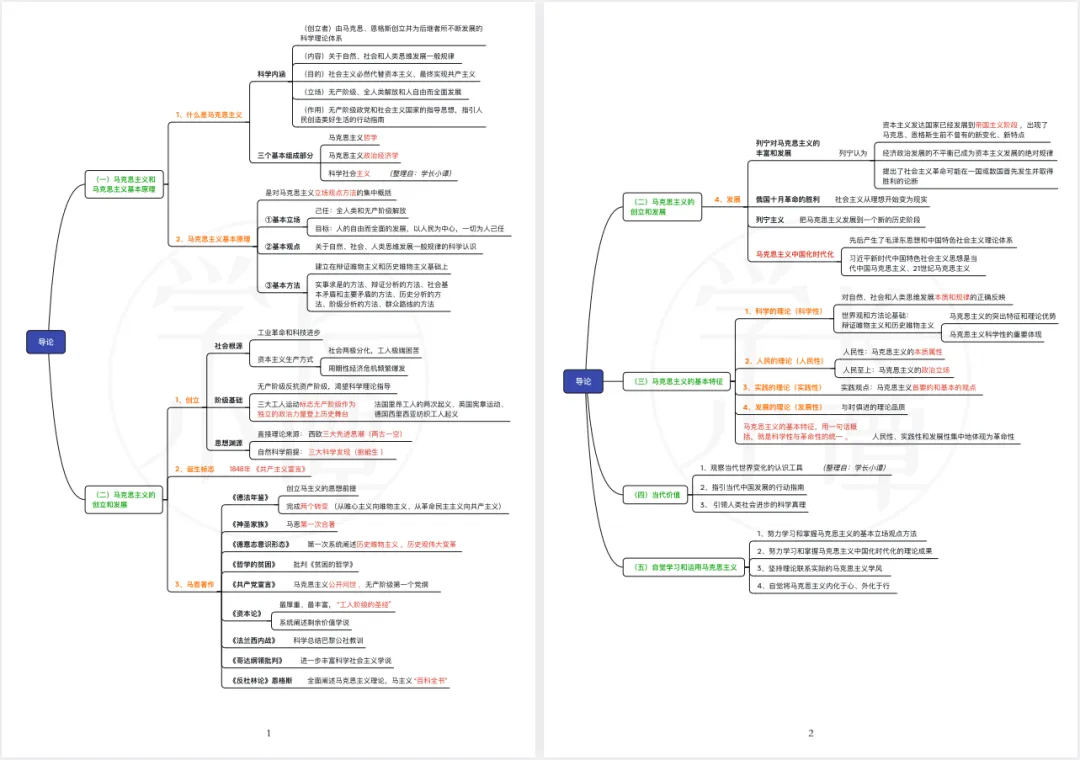Select the '阶级基础' node
Screen dimensions: 1080x760
coord(228,400)
